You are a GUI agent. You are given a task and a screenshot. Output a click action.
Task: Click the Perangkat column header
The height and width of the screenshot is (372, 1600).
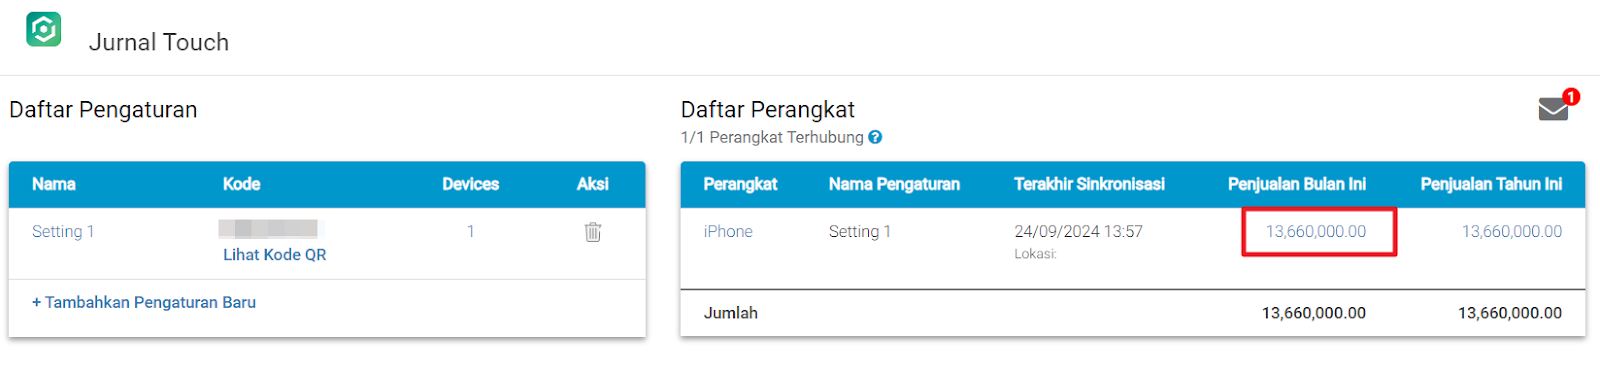tap(740, 184)
